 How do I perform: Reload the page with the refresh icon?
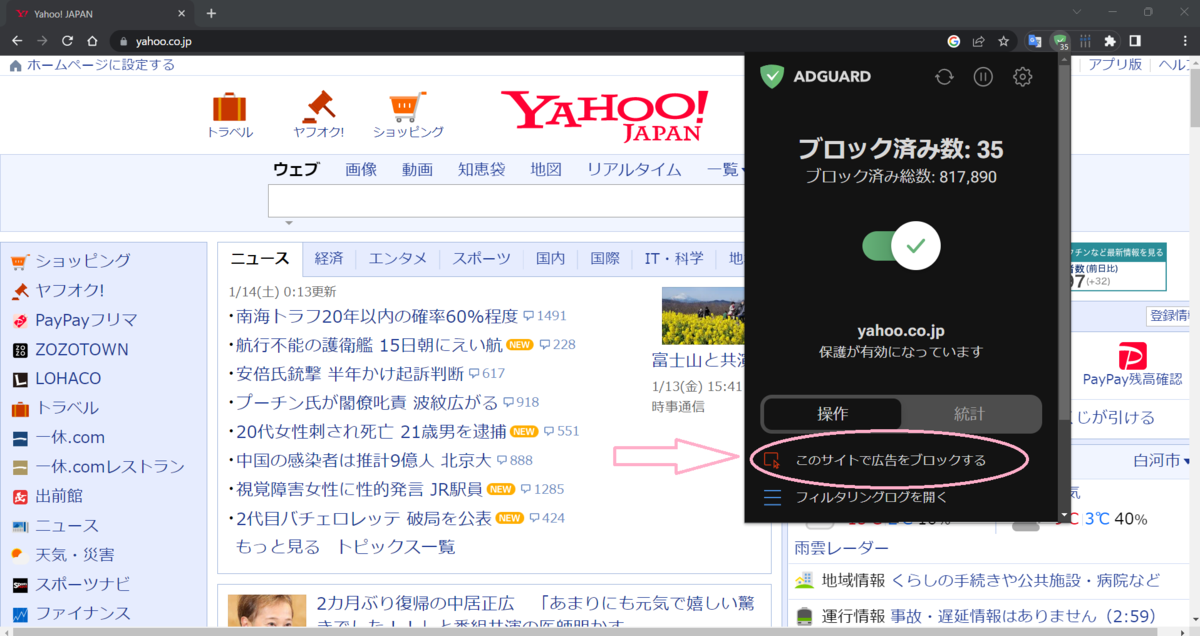67,41
